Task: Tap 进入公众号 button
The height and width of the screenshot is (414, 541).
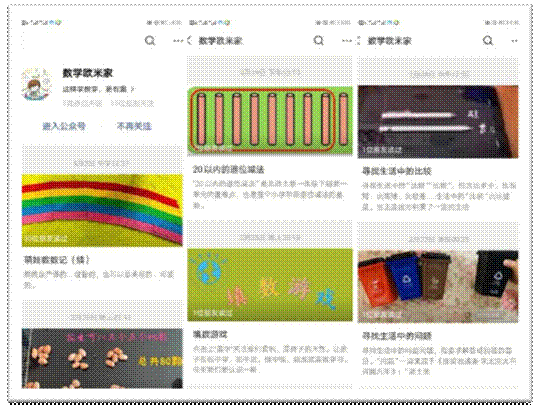Action: coord(64,126)
